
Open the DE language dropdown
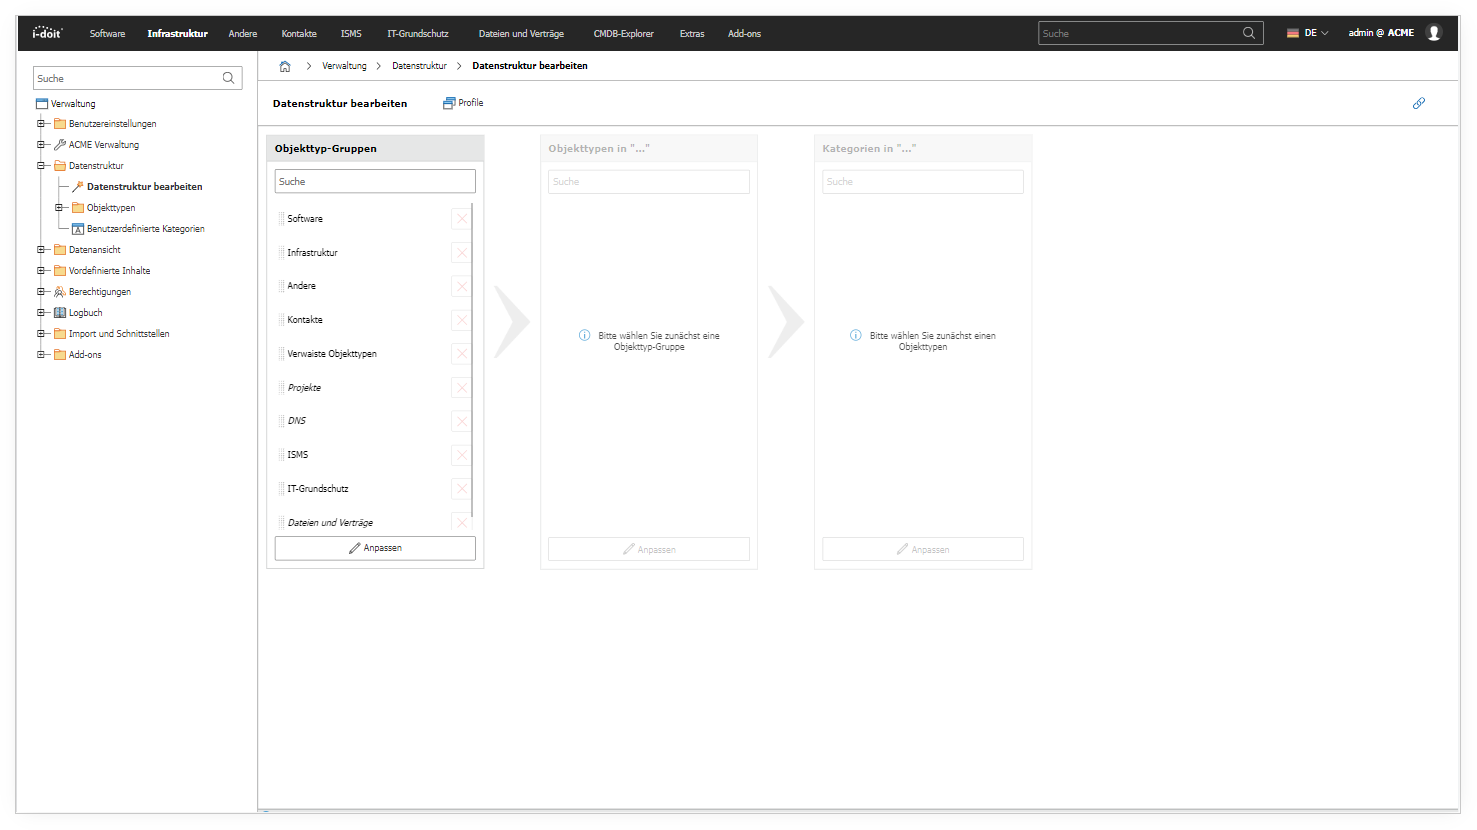tap(1308, 33)
